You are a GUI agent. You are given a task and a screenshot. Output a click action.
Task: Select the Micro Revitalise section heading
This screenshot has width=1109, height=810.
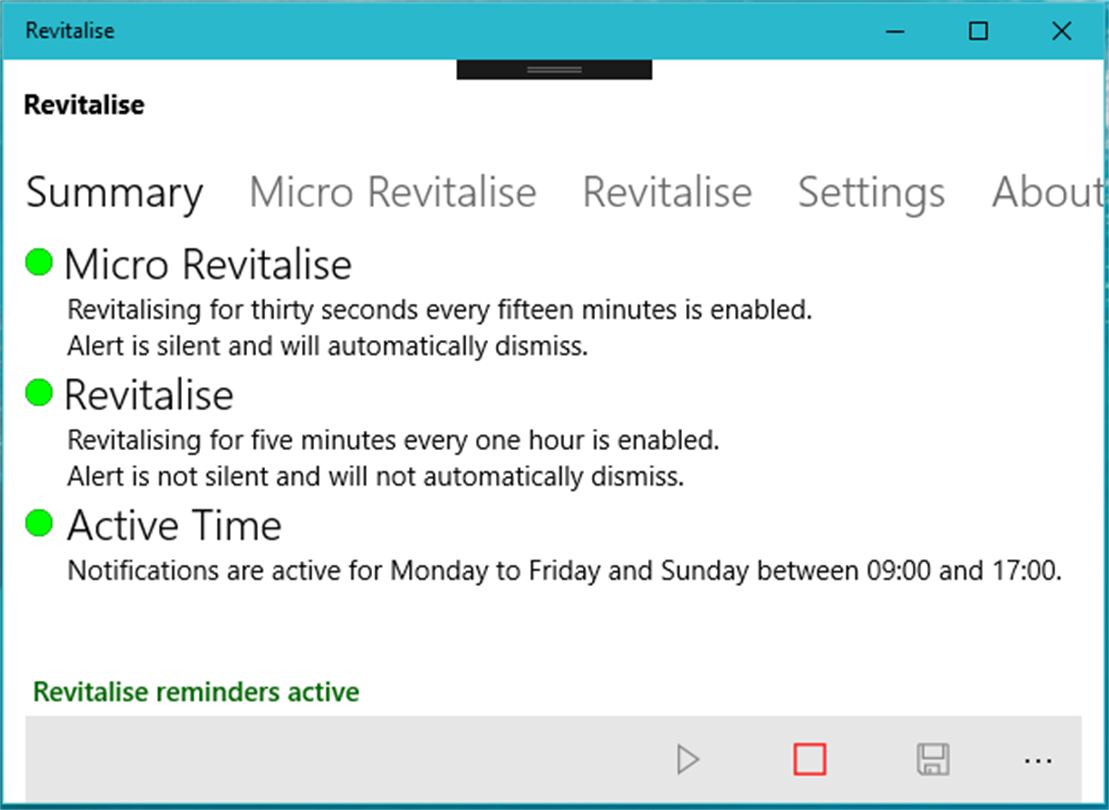coord(208,265)
